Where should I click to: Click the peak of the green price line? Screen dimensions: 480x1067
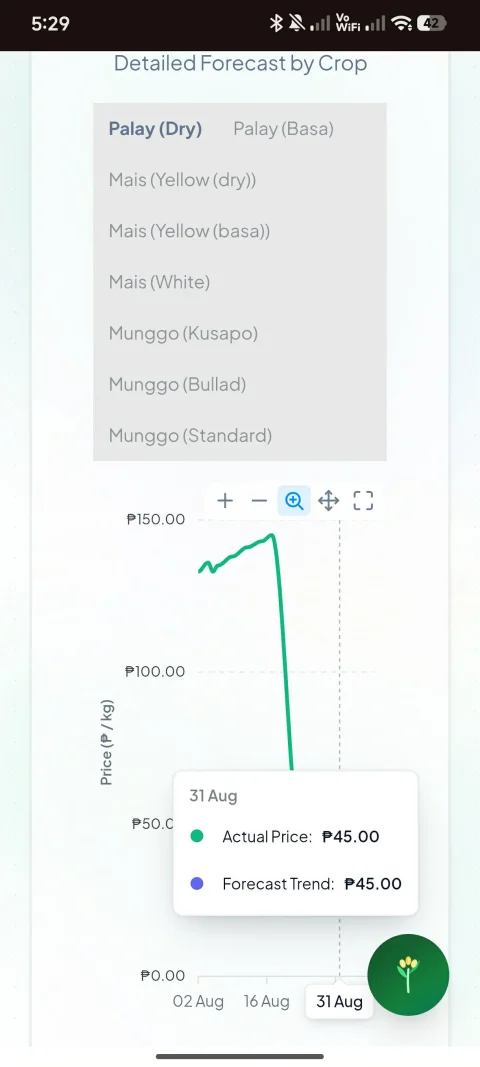[x=273, y=535]
